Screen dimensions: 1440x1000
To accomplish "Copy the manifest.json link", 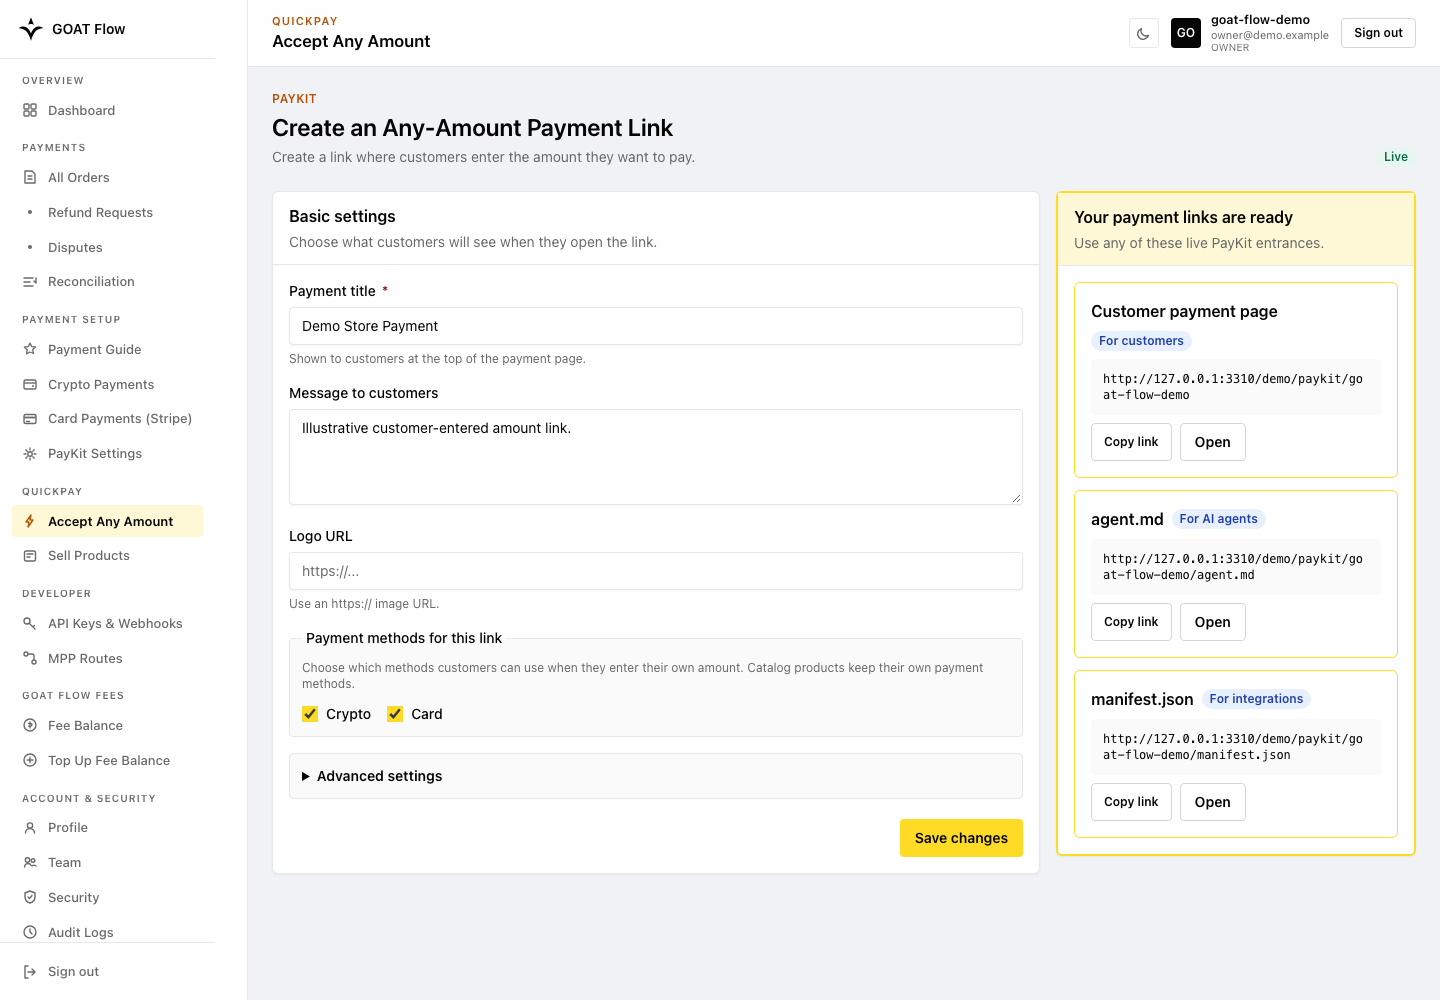I will tap(1131, 802).
